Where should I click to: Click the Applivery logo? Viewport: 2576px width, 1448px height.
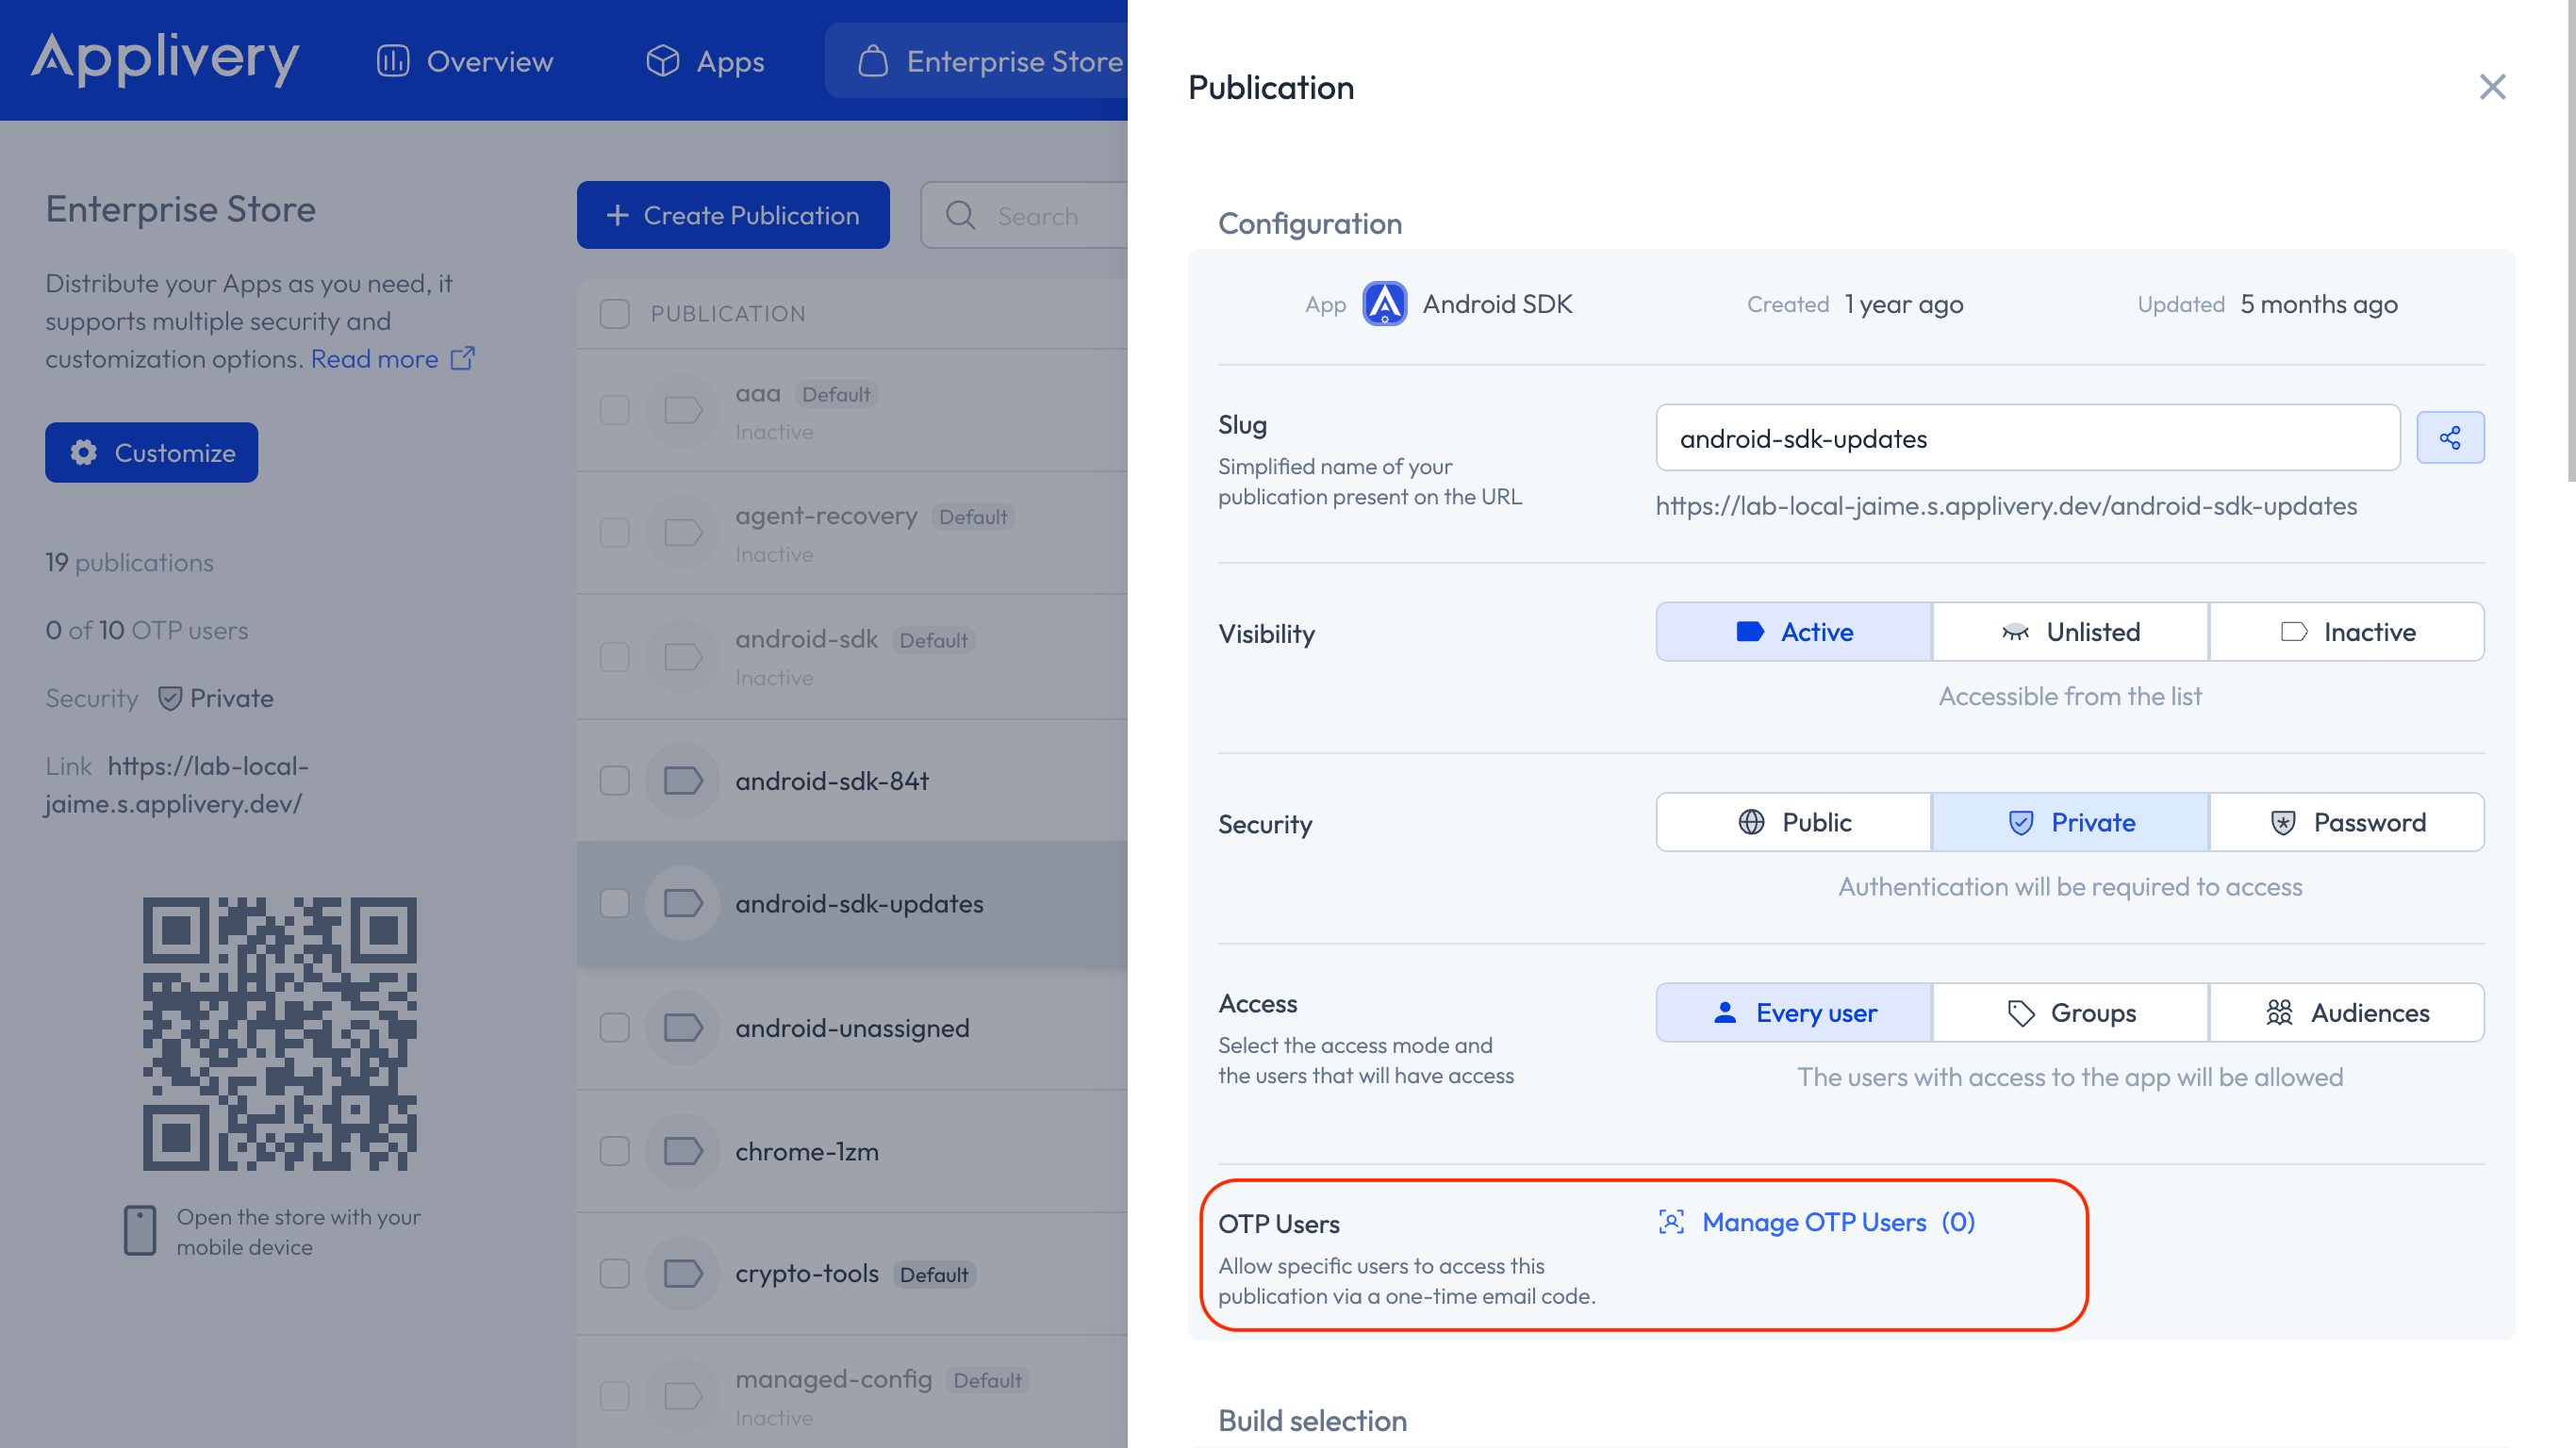[165, 59]
